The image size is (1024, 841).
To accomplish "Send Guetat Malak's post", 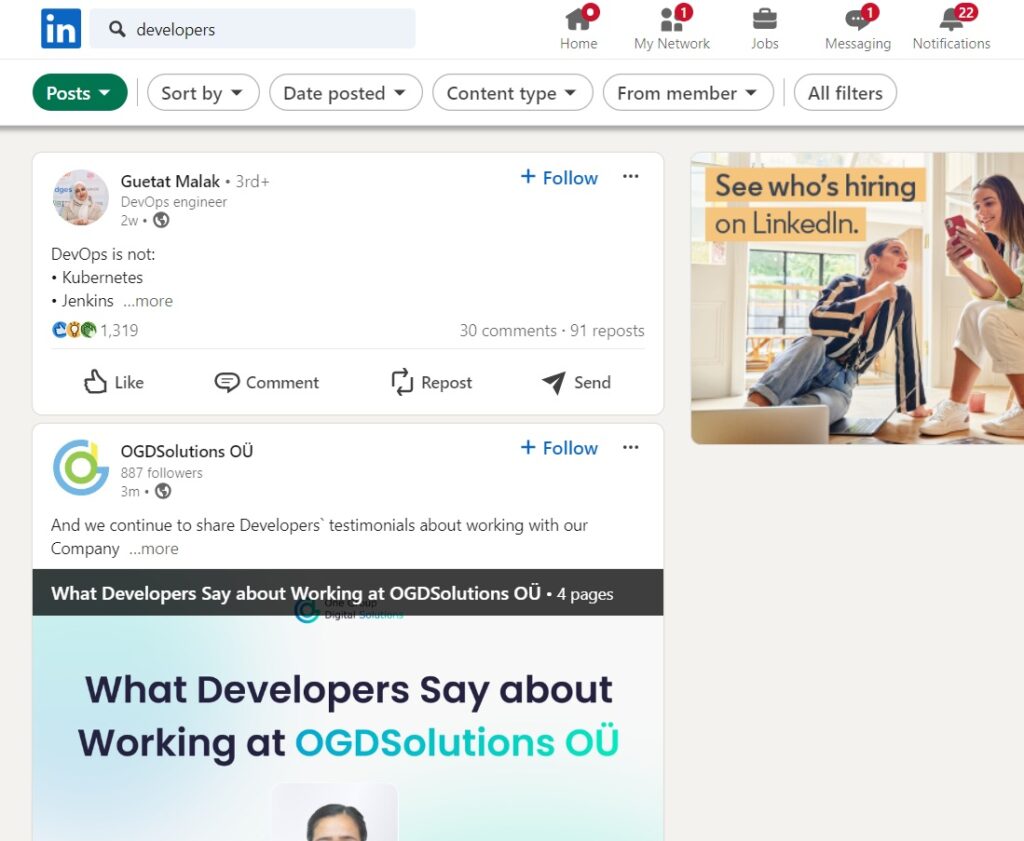I will (x=576, y=382).
